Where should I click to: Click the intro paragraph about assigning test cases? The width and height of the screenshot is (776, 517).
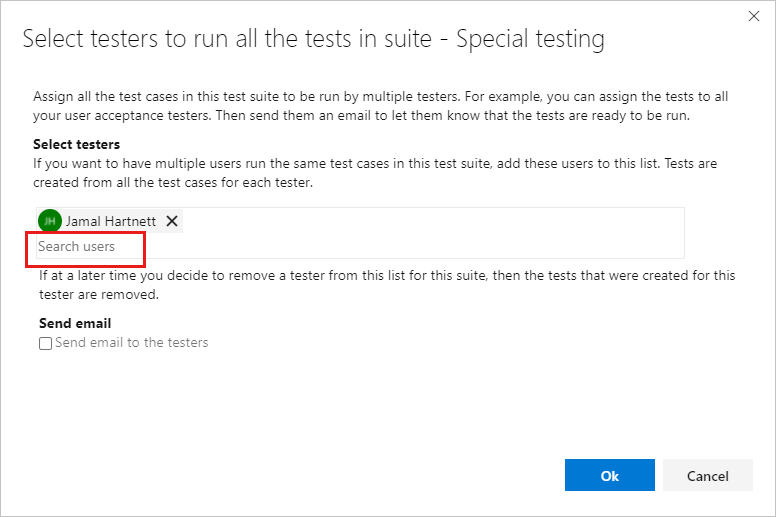pos(380,107)
